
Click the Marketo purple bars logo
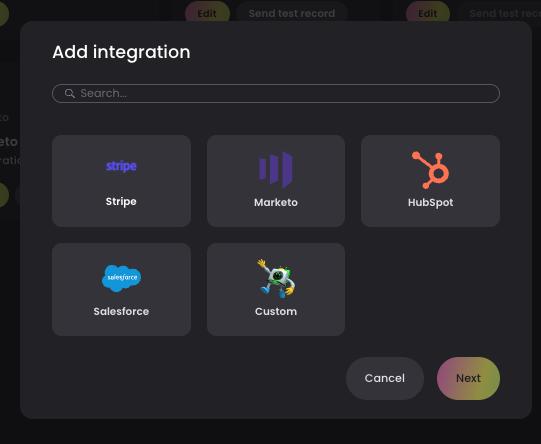tap(276, 169)
